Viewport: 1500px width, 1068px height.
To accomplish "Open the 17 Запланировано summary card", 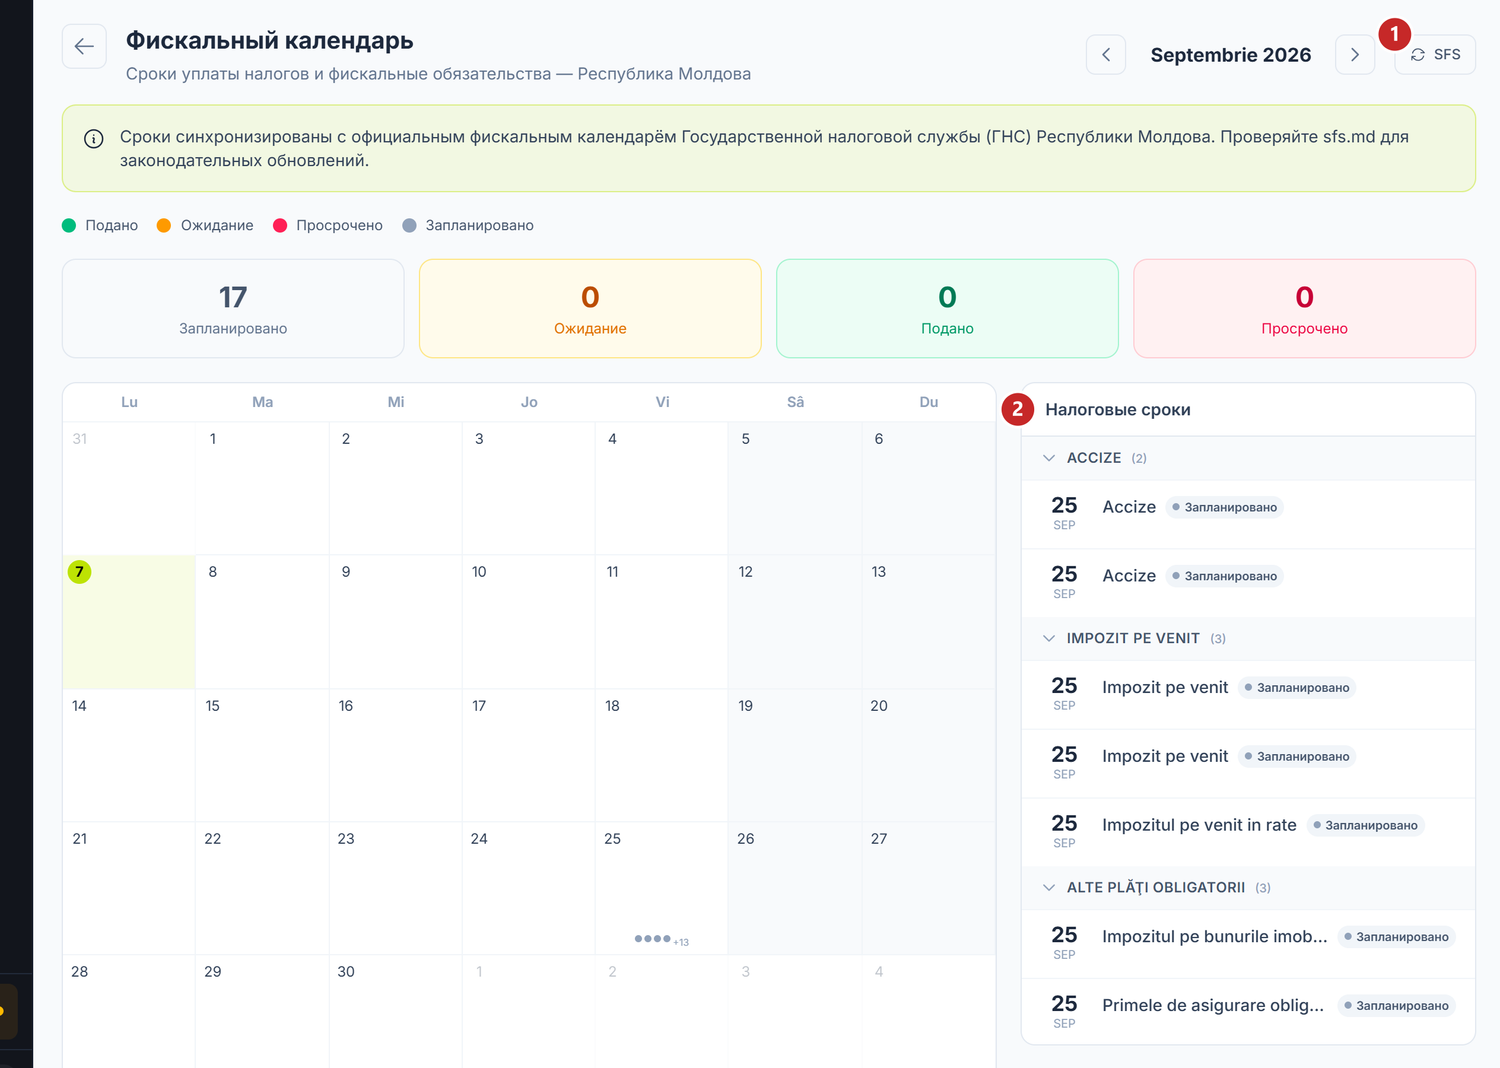I will (x=233, y=309).
